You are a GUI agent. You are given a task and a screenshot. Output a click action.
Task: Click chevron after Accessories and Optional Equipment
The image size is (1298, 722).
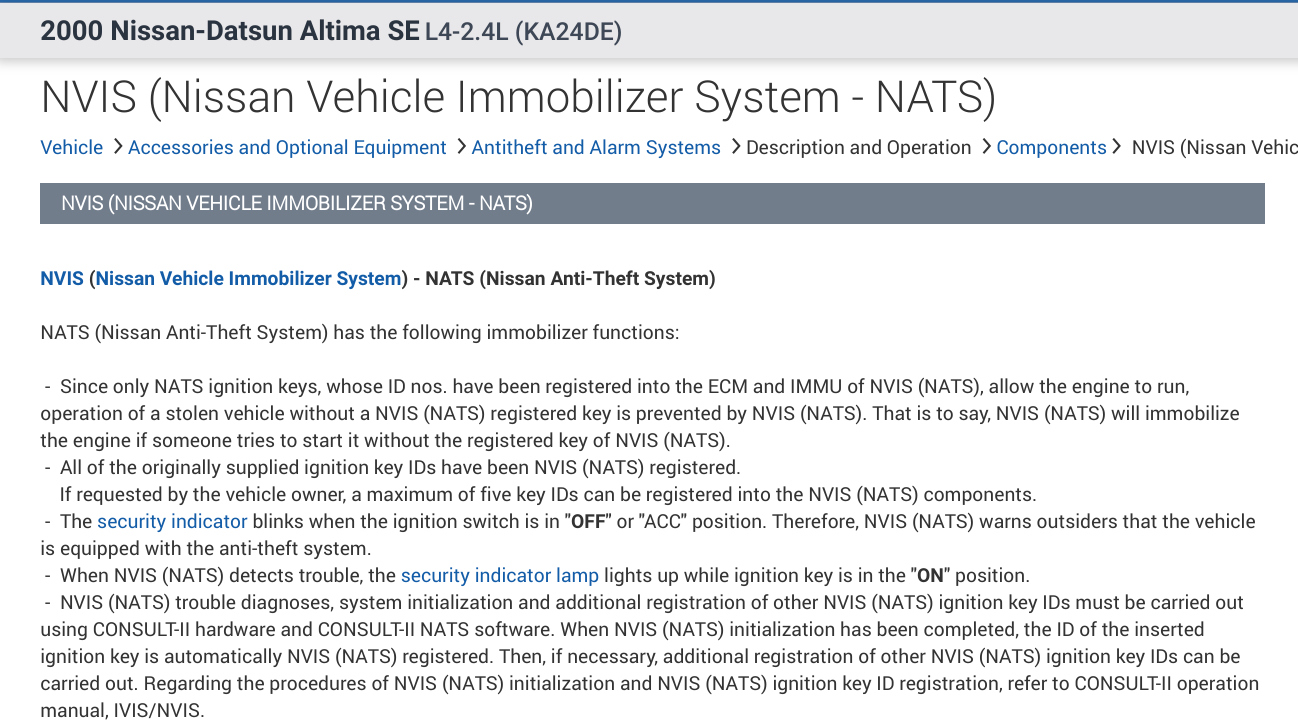click(x=461, y=147)
